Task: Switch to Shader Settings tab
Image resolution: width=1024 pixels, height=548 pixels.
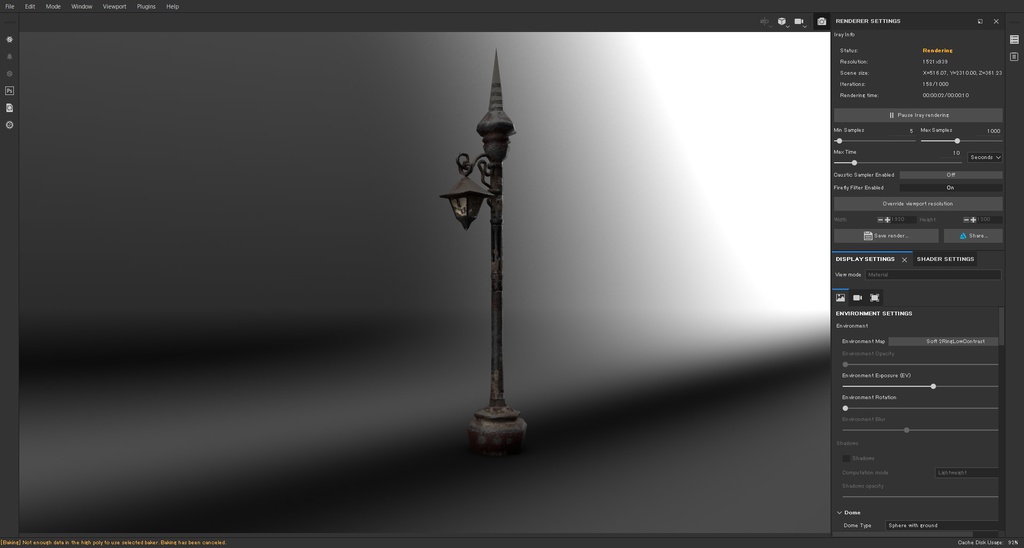Action: click(x=945, y=259)
